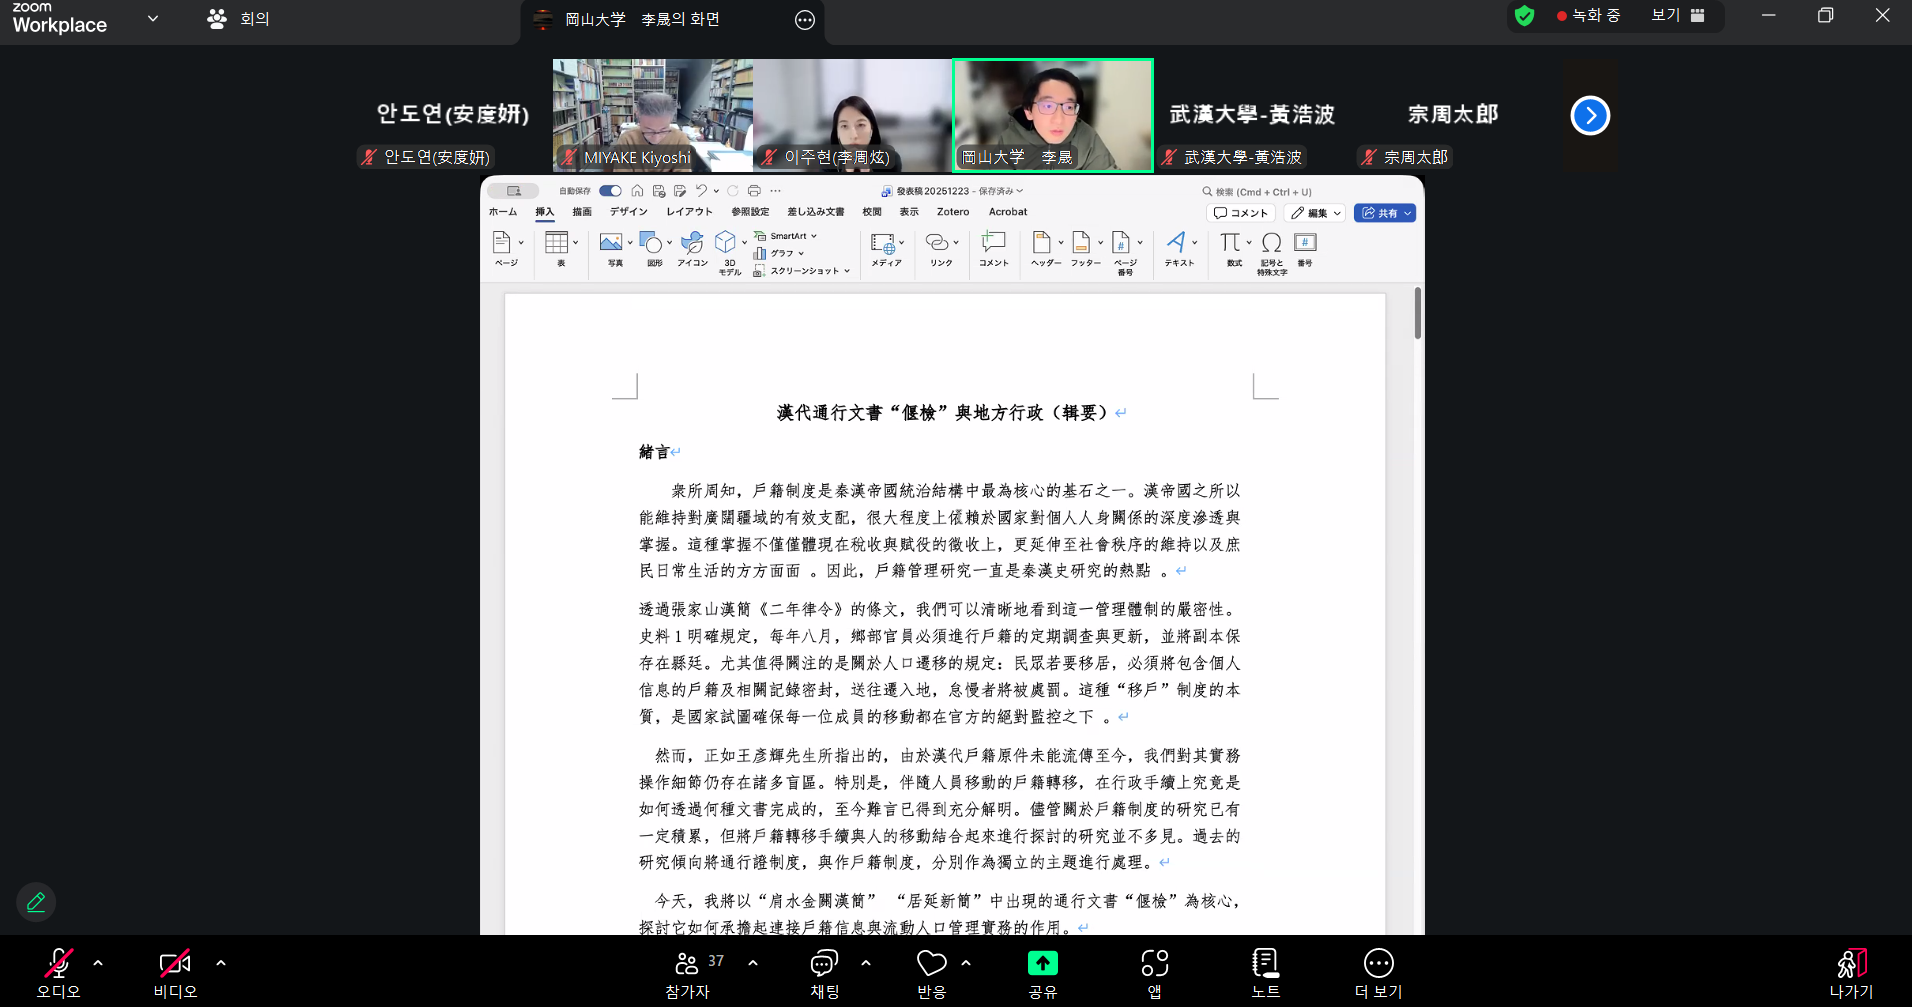Open the Zoom Workplace dropdown chevron
Screen dimensions: 1912x1007
pyautogui.click(x=153, y=18)
